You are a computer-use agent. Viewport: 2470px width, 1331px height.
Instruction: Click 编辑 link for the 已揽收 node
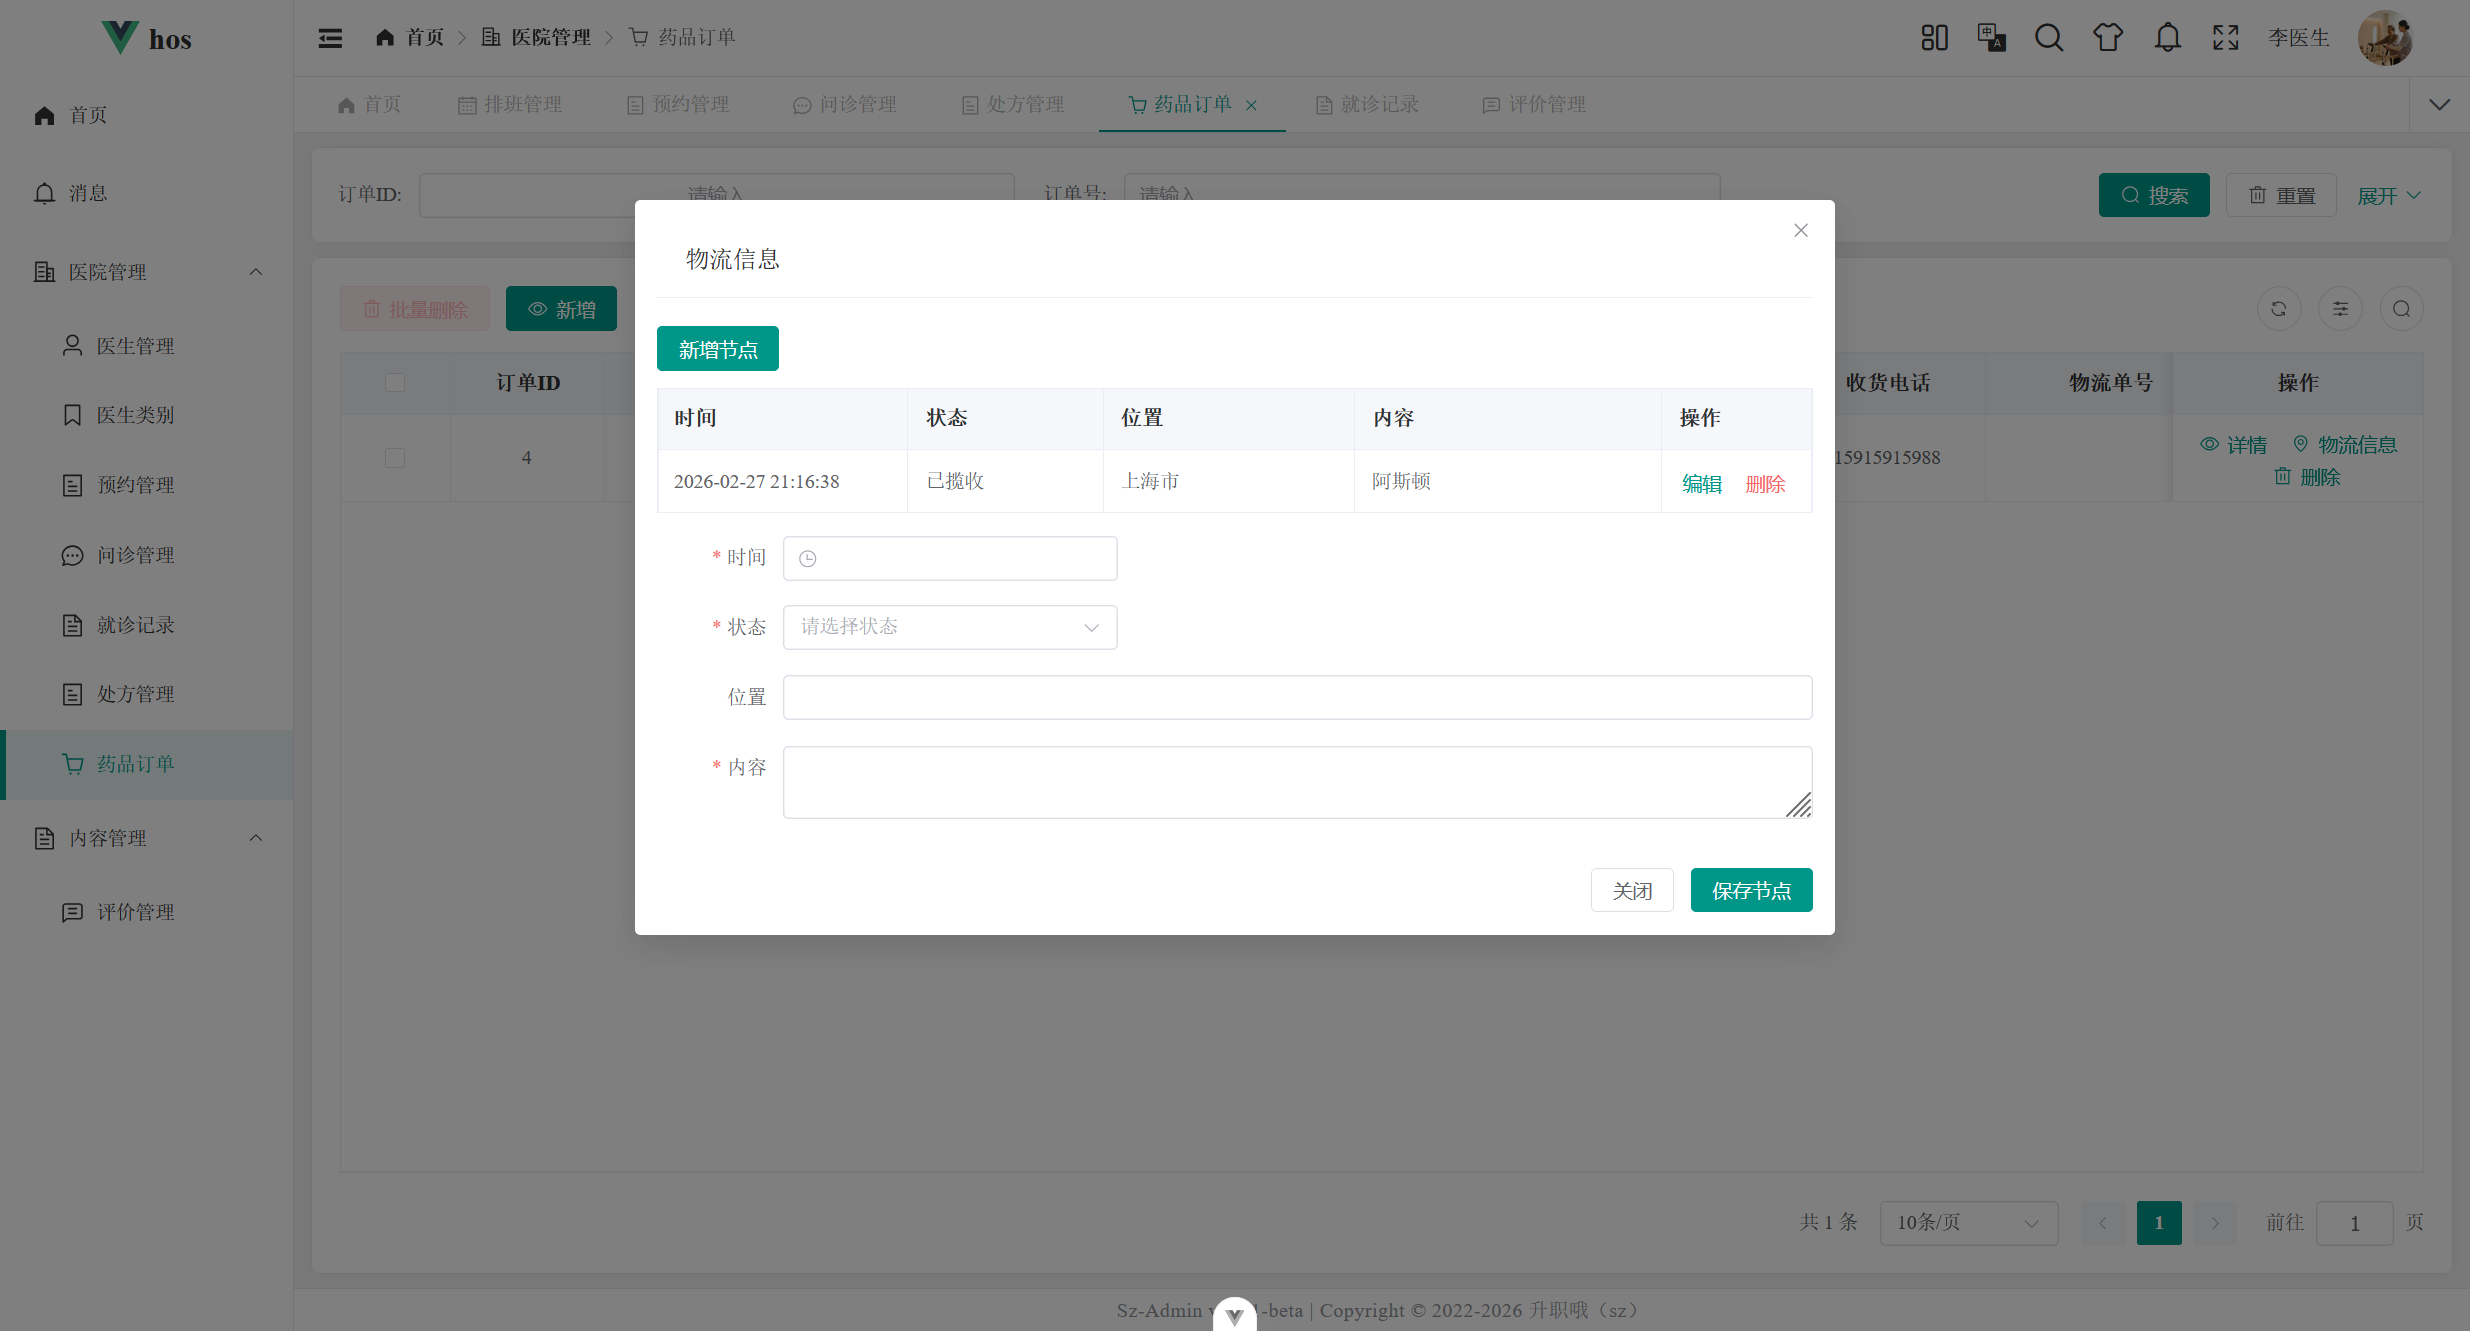click(1701, 484)
